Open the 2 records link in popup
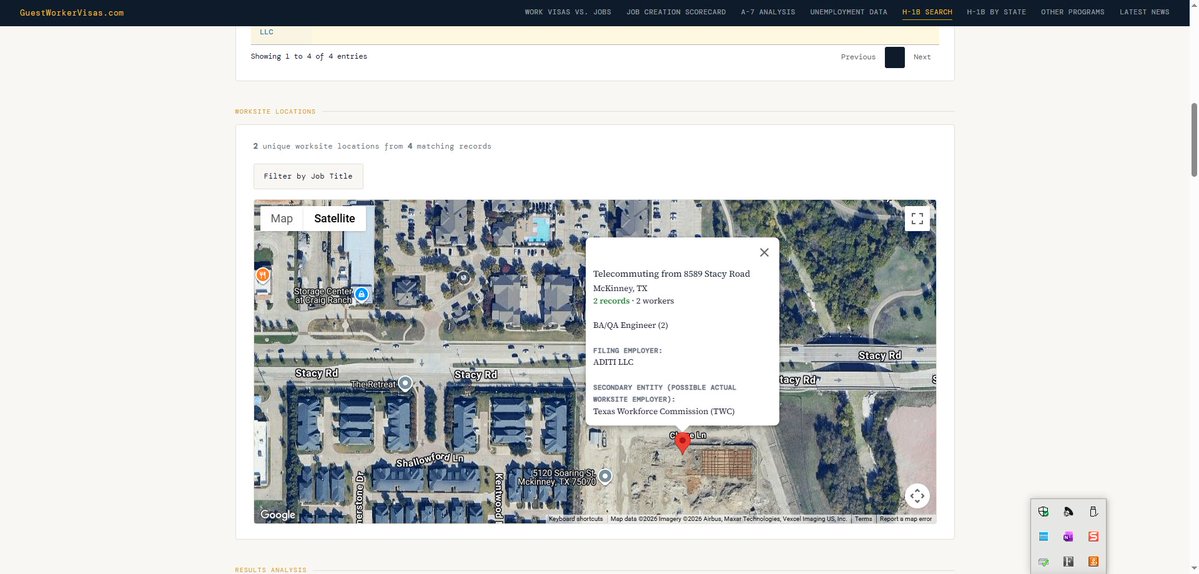Screen dimensions: 1199x574 click(611, 301)
